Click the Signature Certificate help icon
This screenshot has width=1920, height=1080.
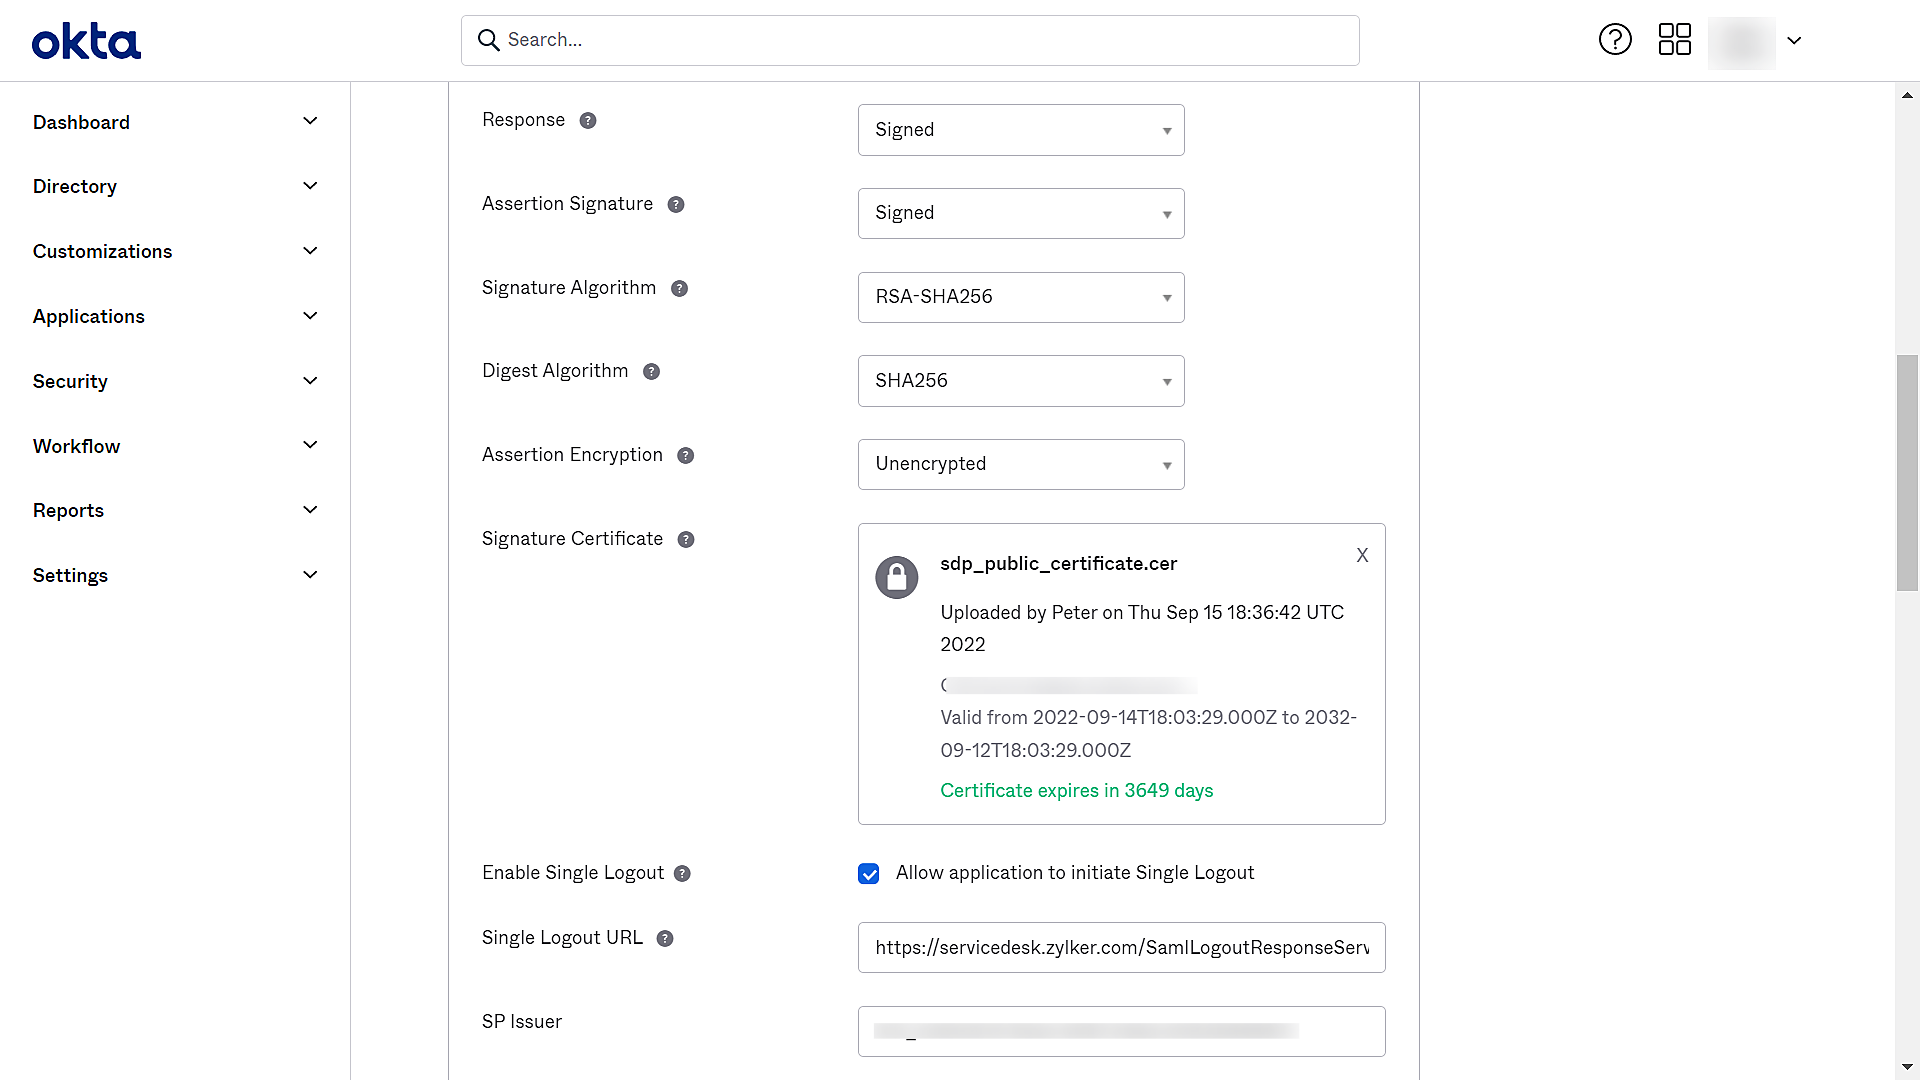pyautogui.click(x=686, y=540)
